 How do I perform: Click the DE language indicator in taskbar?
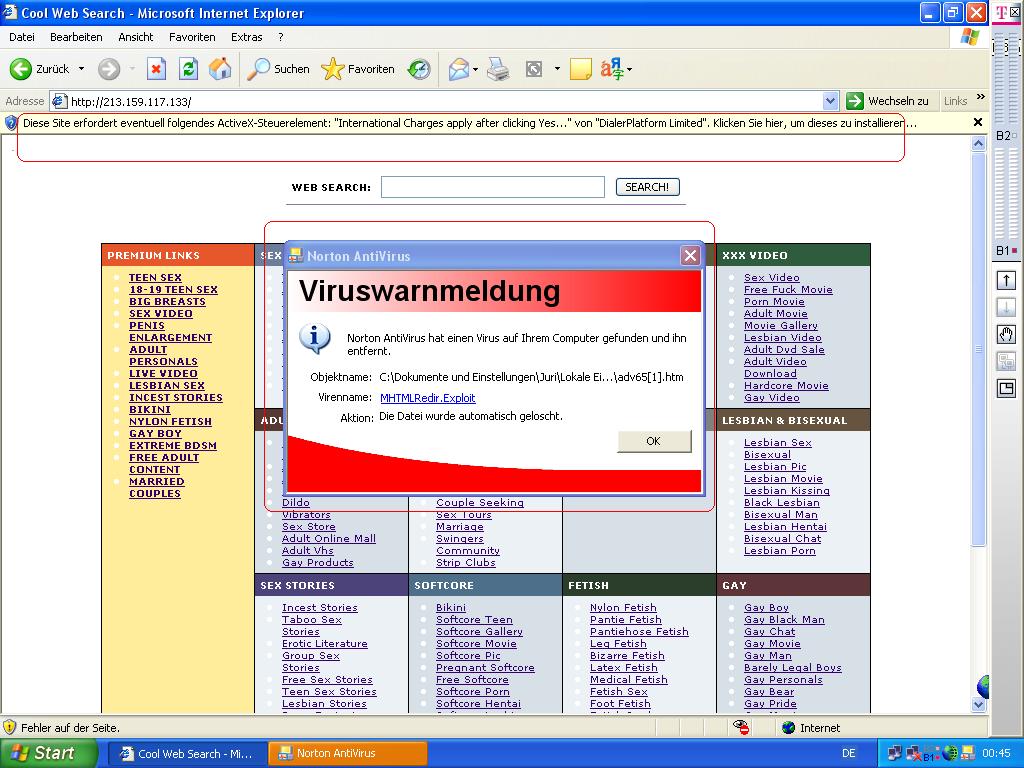(849, 754)
